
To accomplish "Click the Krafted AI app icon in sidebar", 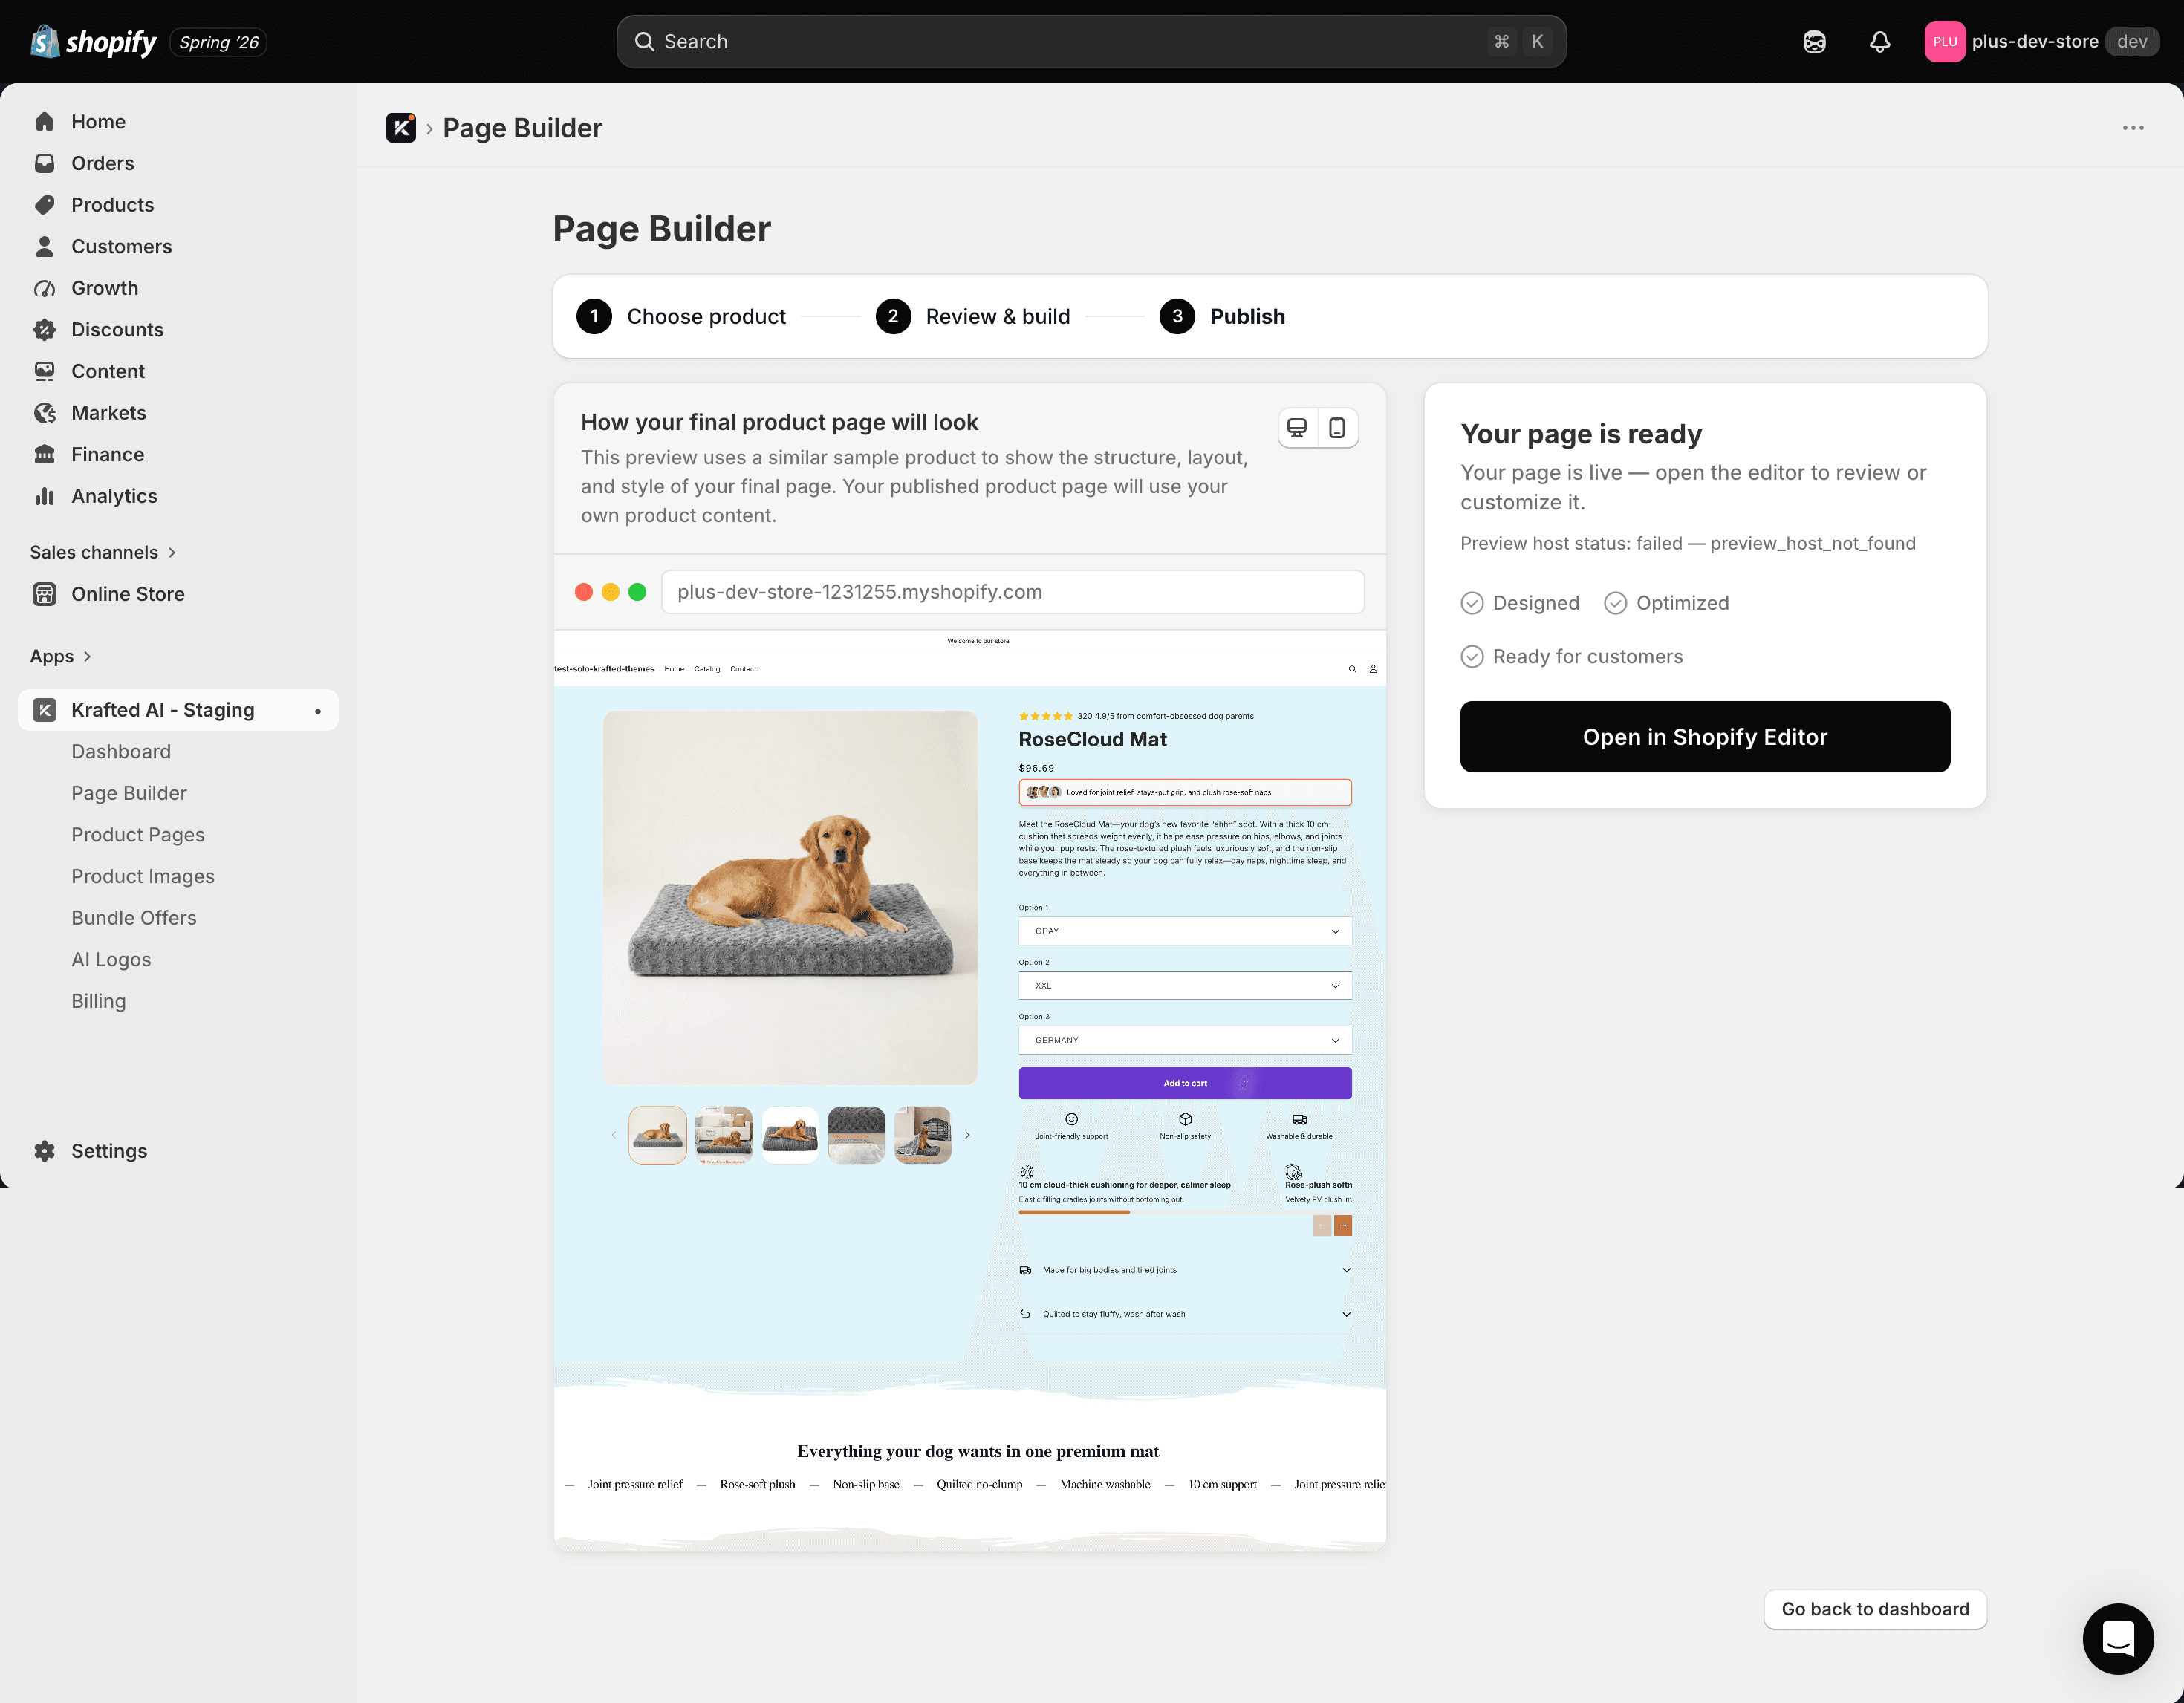I will tap(45, 710).
